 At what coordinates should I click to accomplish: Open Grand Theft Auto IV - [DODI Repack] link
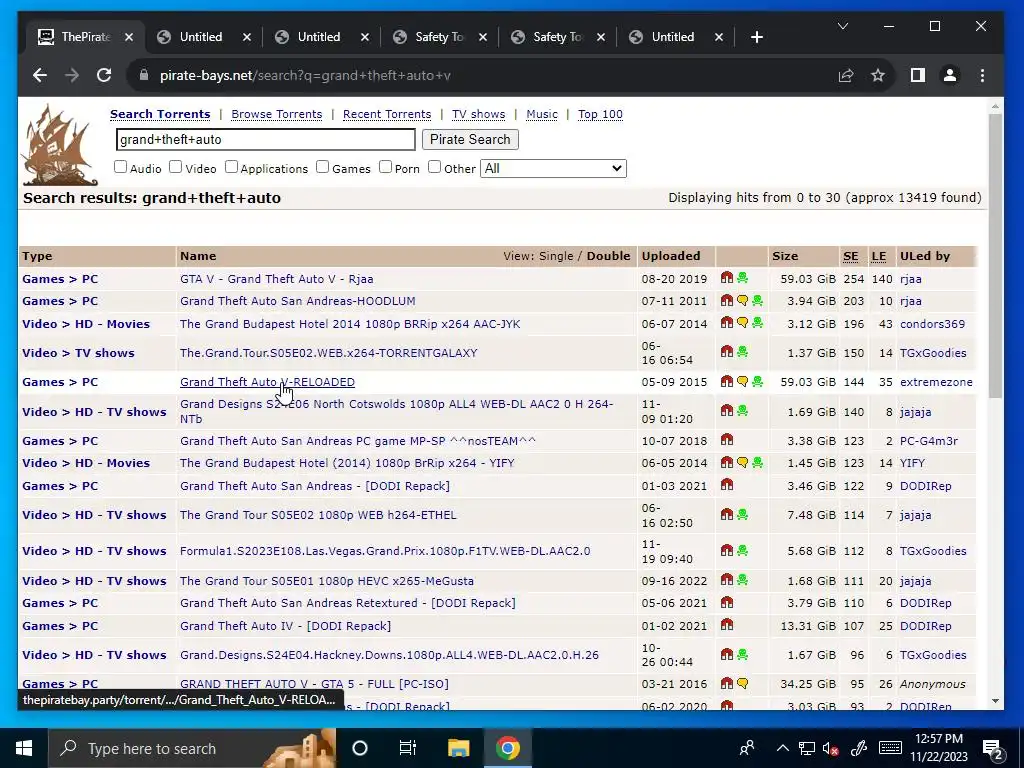coord(285,626)
